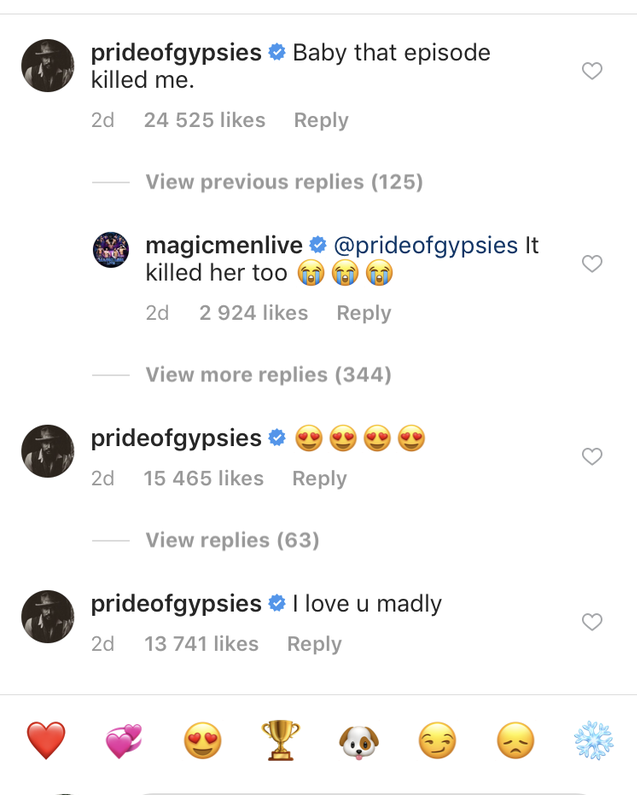Viewport: 637px width, 795px height.
Task: Tap the red heart quick emoji
Action: (46, 741)
